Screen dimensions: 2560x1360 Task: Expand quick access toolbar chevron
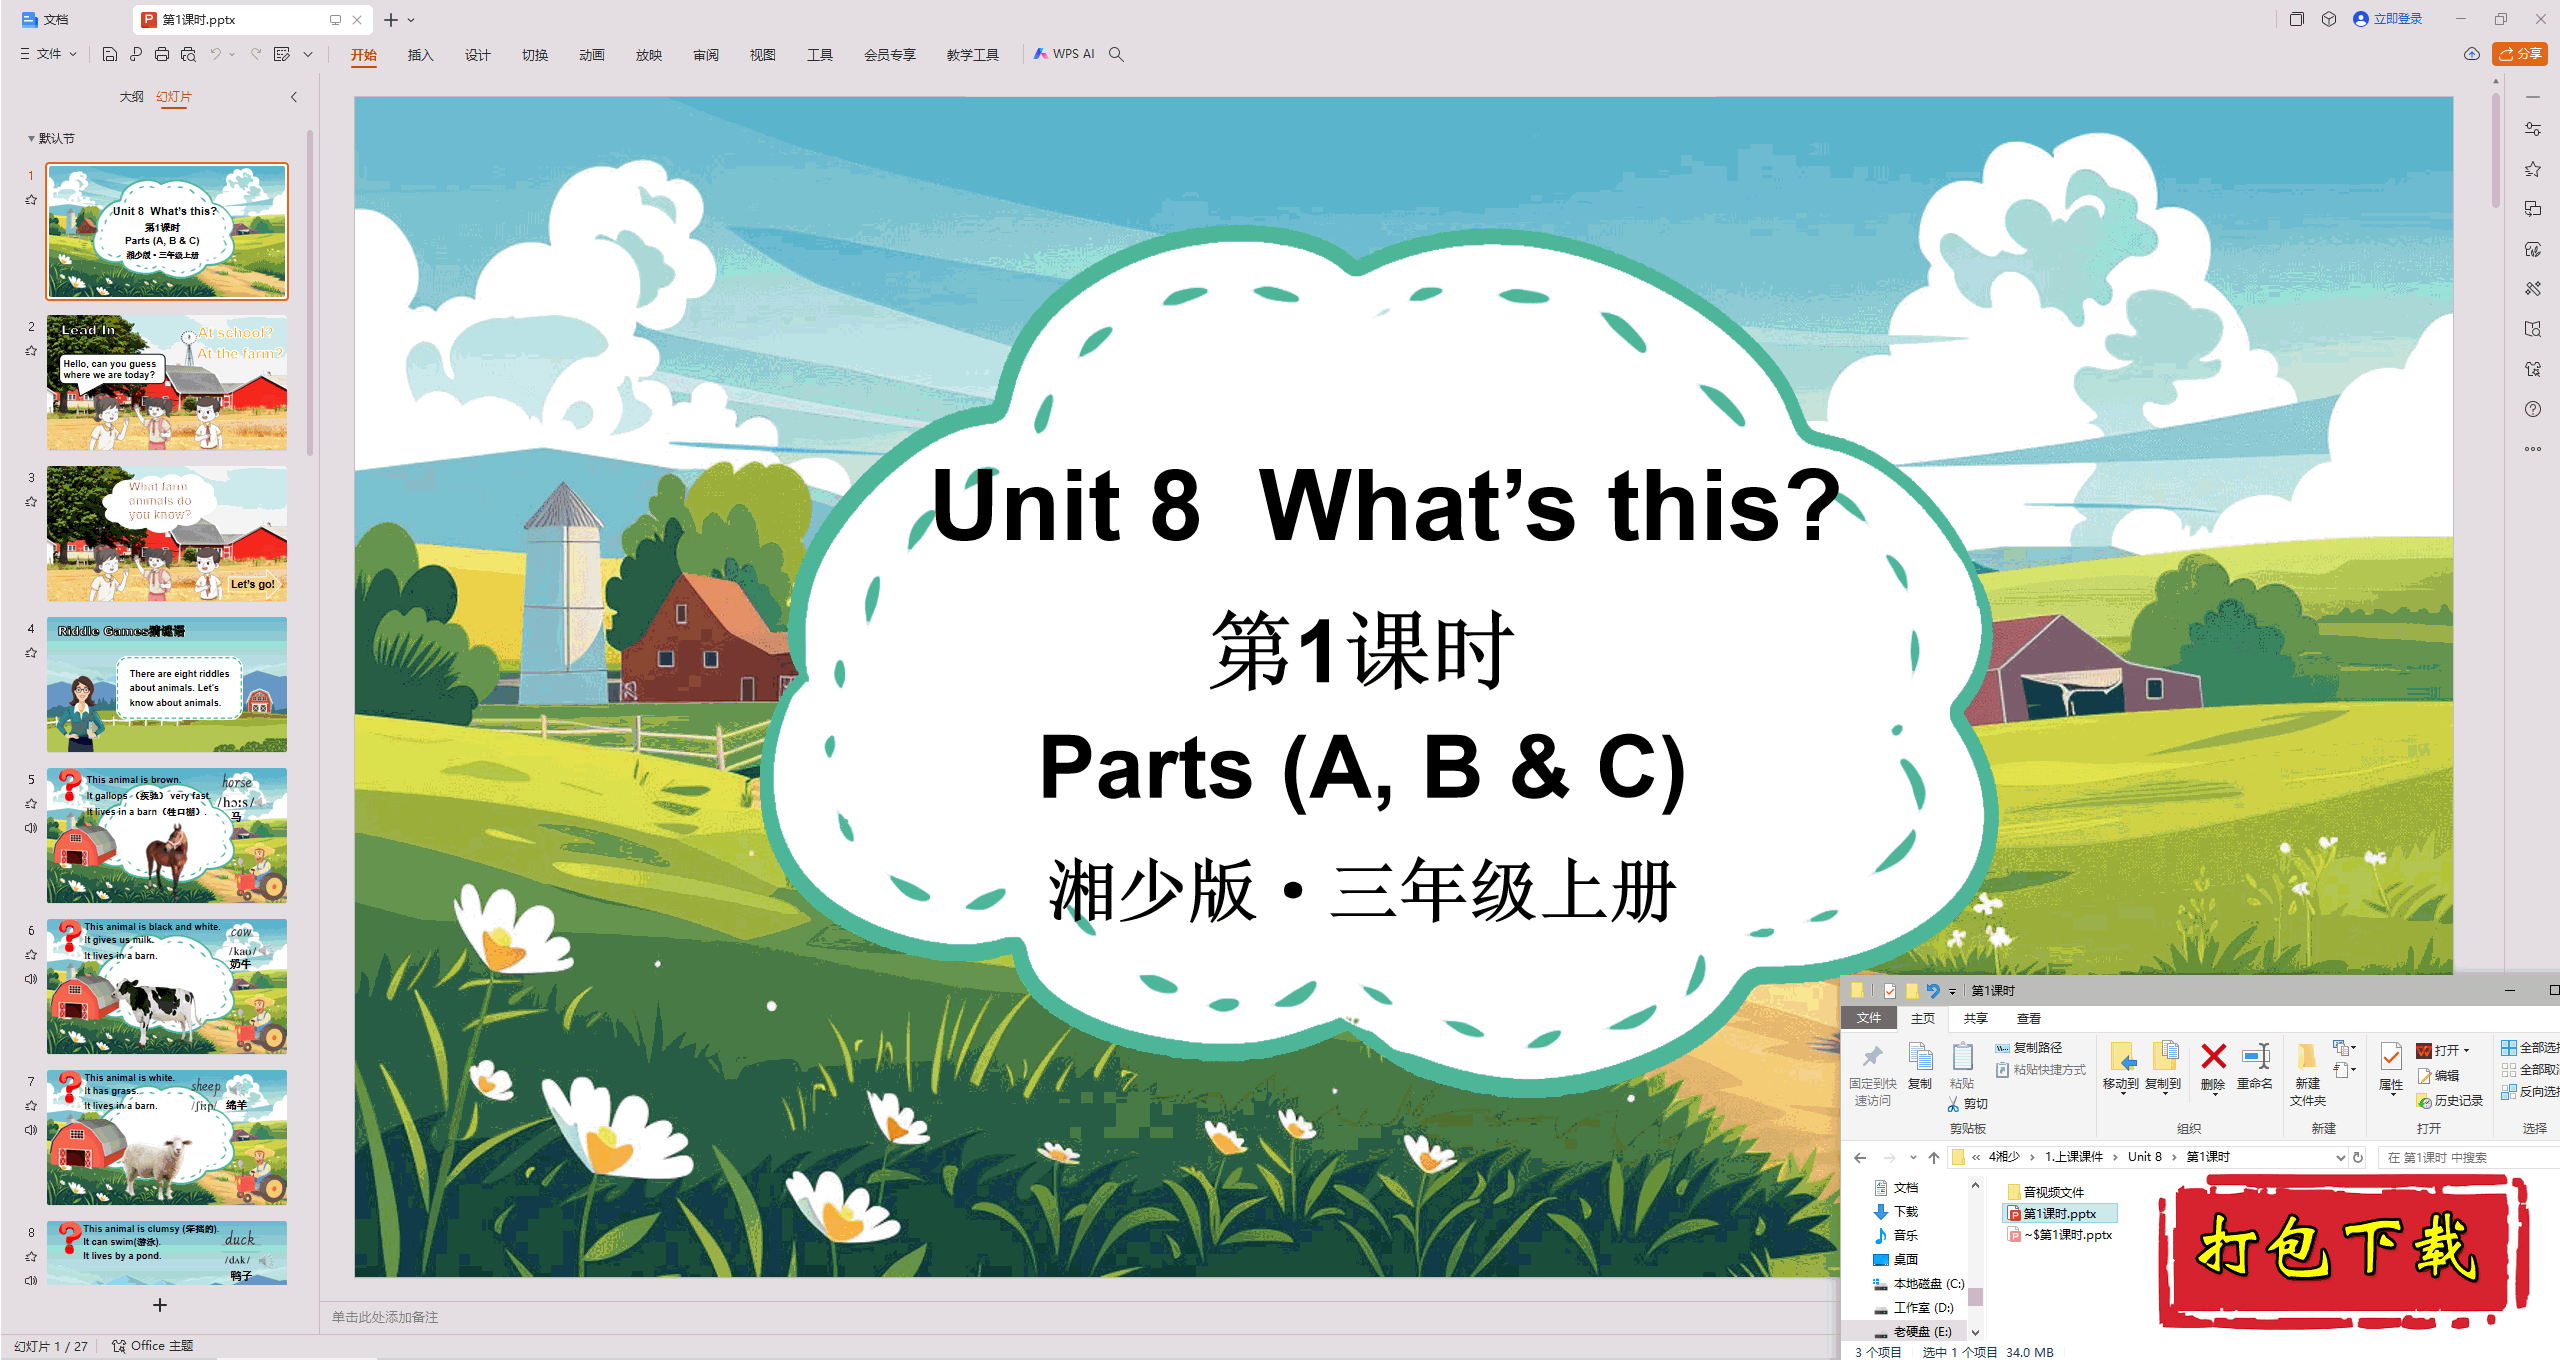pos(308,54)
